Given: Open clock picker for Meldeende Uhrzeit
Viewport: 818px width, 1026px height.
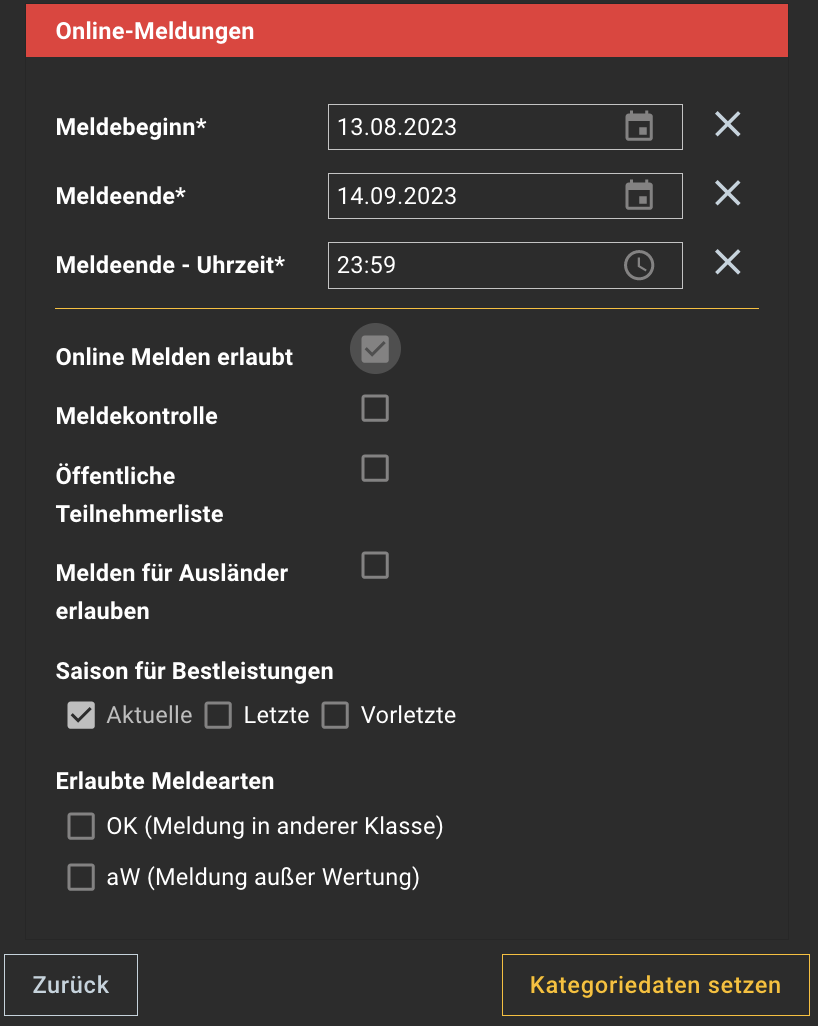Looking at the screenshot, I should [x=639, y=265].
